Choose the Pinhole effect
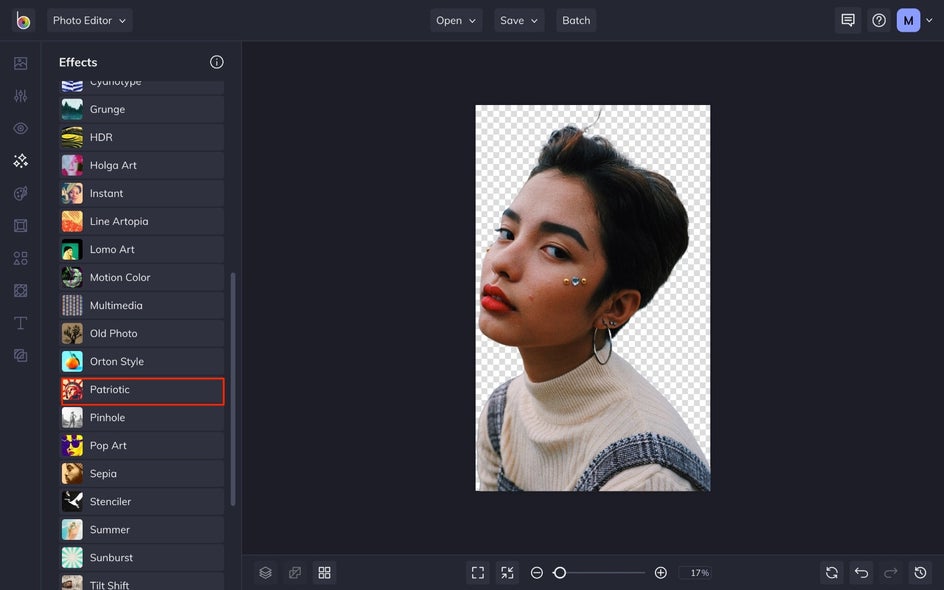Image resolution: width=944 pixels, height=590 pixels. (x=142, y=418)
